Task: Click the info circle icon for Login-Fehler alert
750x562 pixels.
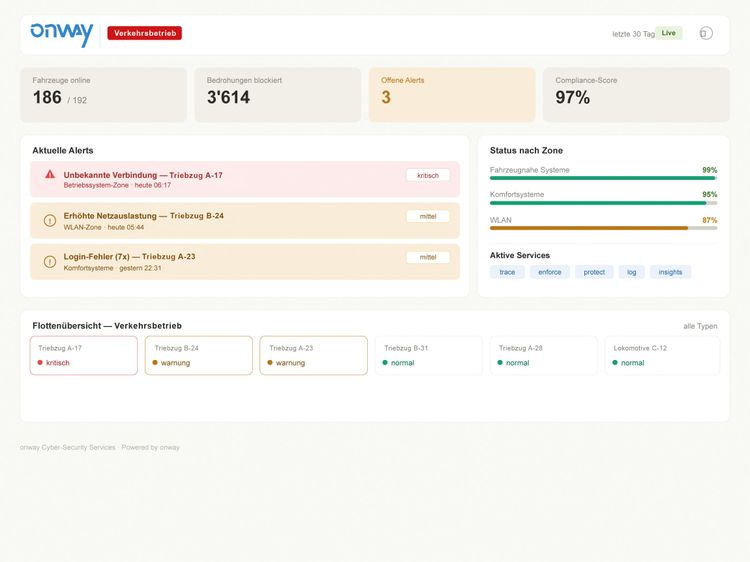Action: click(x=50, y=262)
